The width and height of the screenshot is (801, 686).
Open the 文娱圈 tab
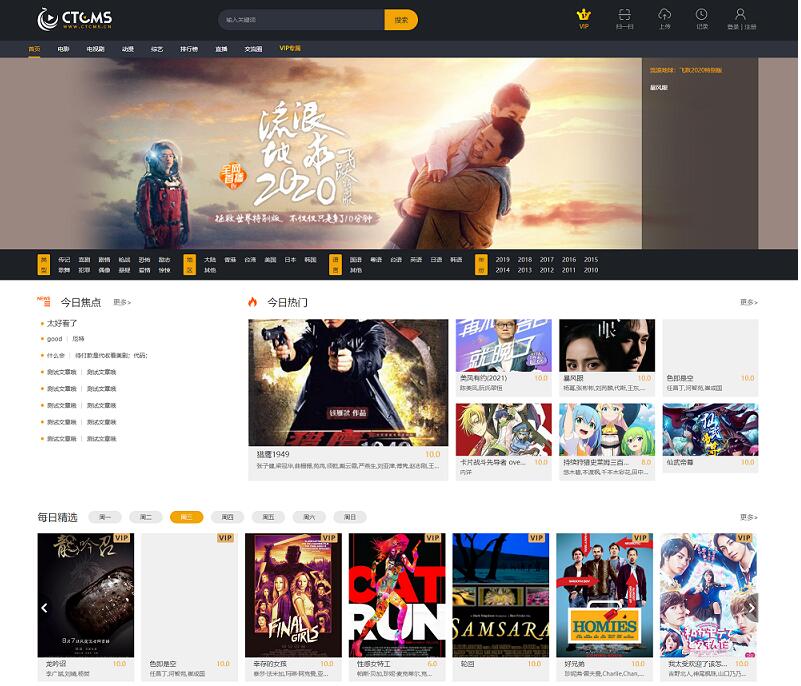(x=253, y=49)
